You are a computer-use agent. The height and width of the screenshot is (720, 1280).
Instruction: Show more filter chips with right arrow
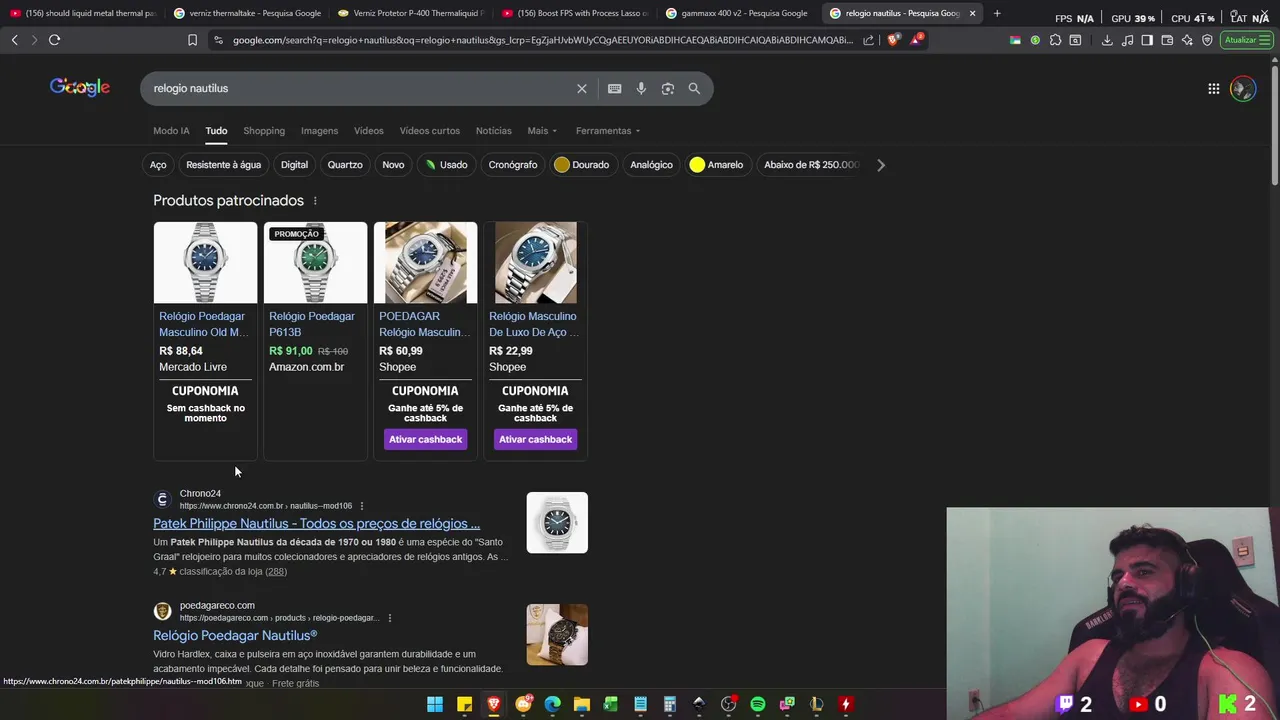pos(881,165)
